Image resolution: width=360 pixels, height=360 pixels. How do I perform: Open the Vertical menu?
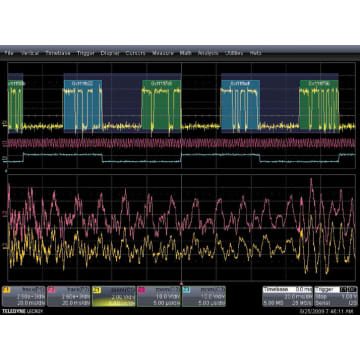[30, 53]
